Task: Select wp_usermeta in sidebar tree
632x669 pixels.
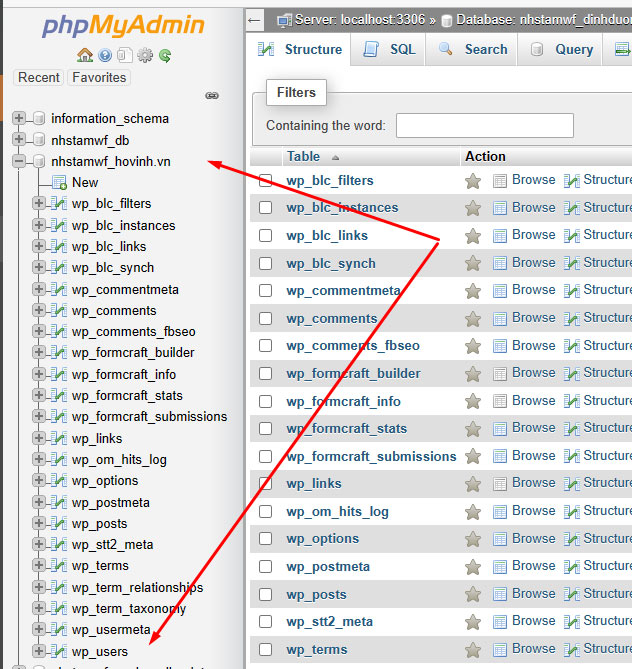Action: (x=111, y=630)
